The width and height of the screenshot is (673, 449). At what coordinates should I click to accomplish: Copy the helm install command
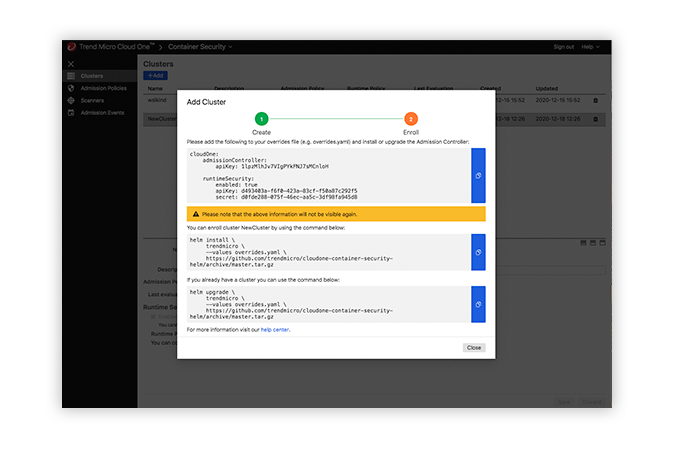[x=478, y=252]
